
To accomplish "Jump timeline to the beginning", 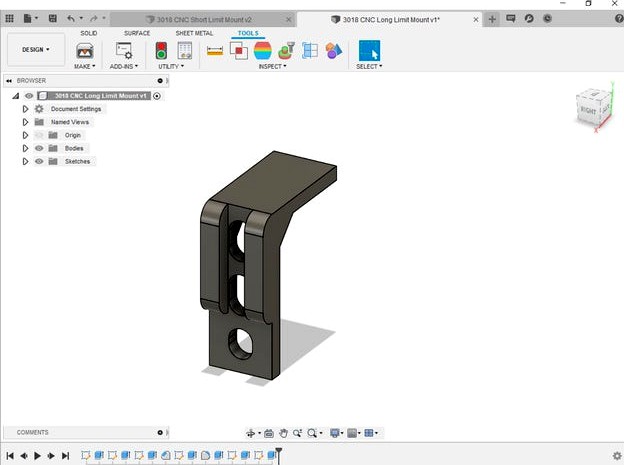I will (x=10, y=456).
